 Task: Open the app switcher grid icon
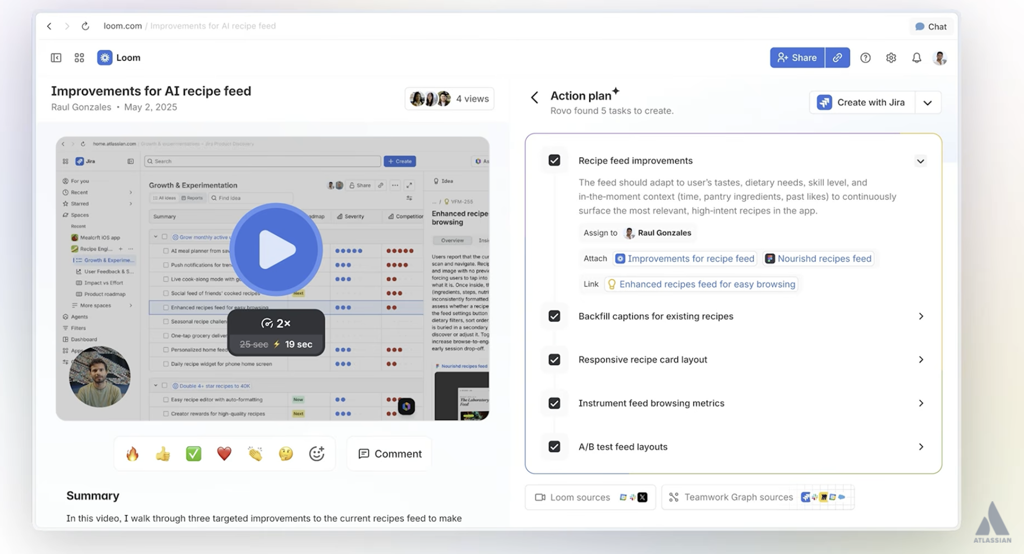point(79,57)
